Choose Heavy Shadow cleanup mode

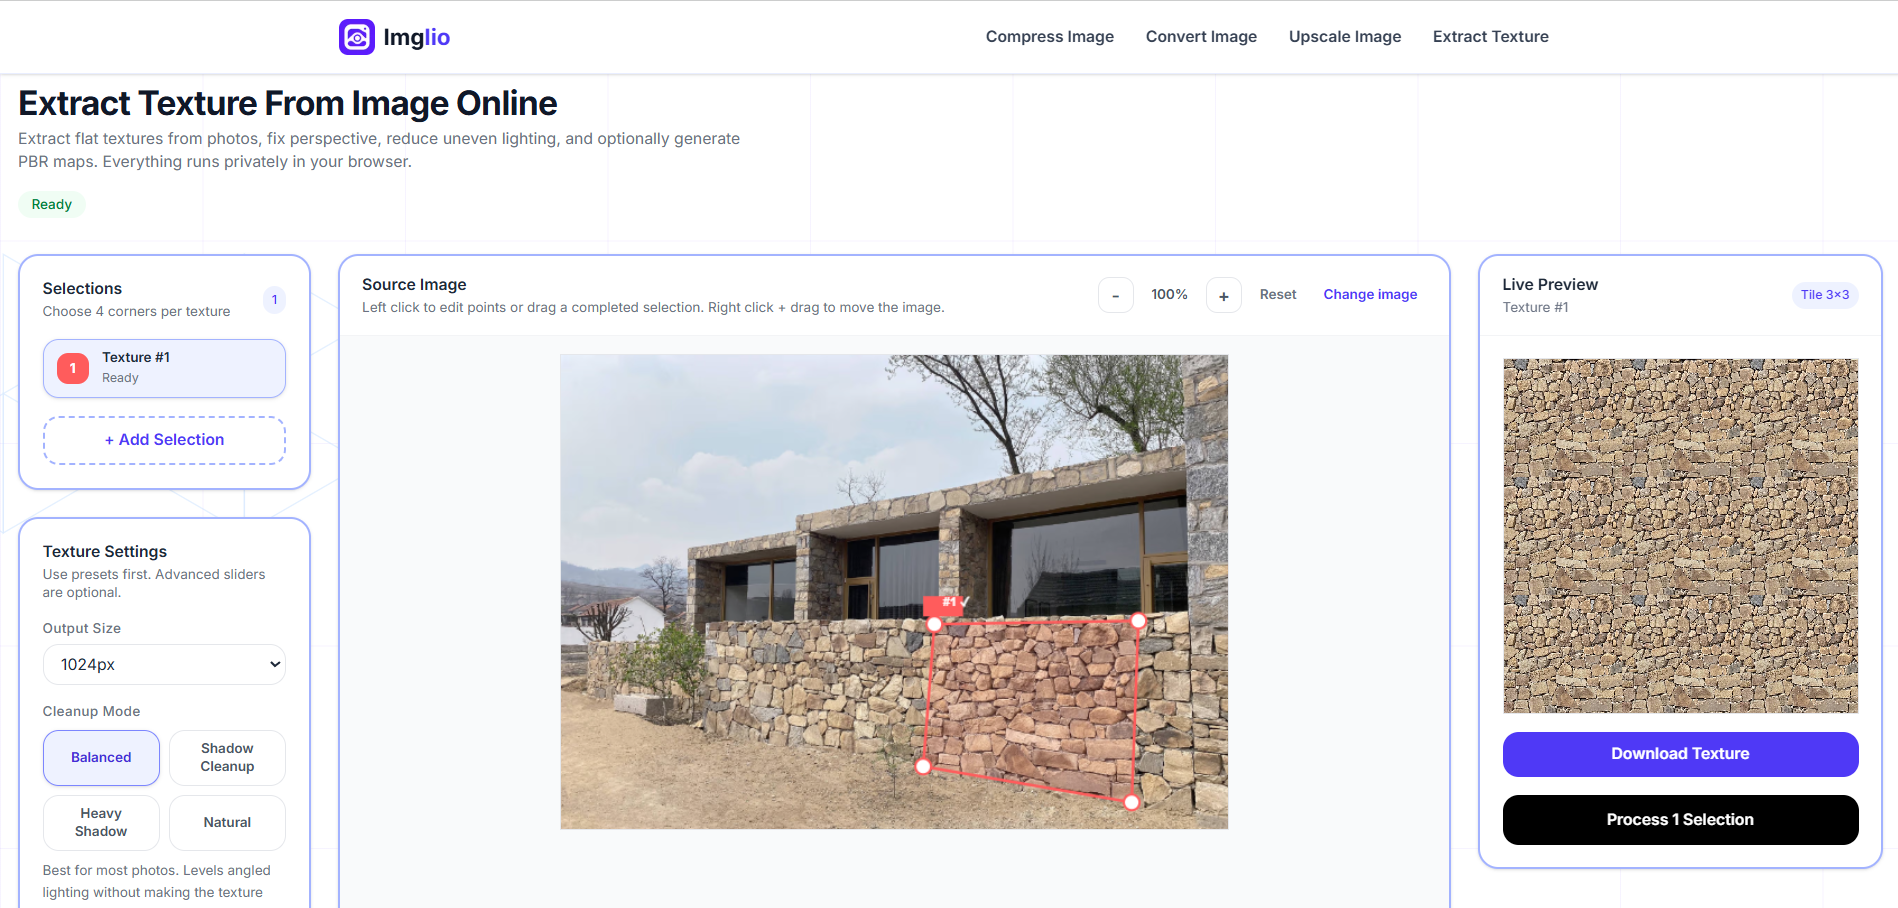tap(101, 823)
